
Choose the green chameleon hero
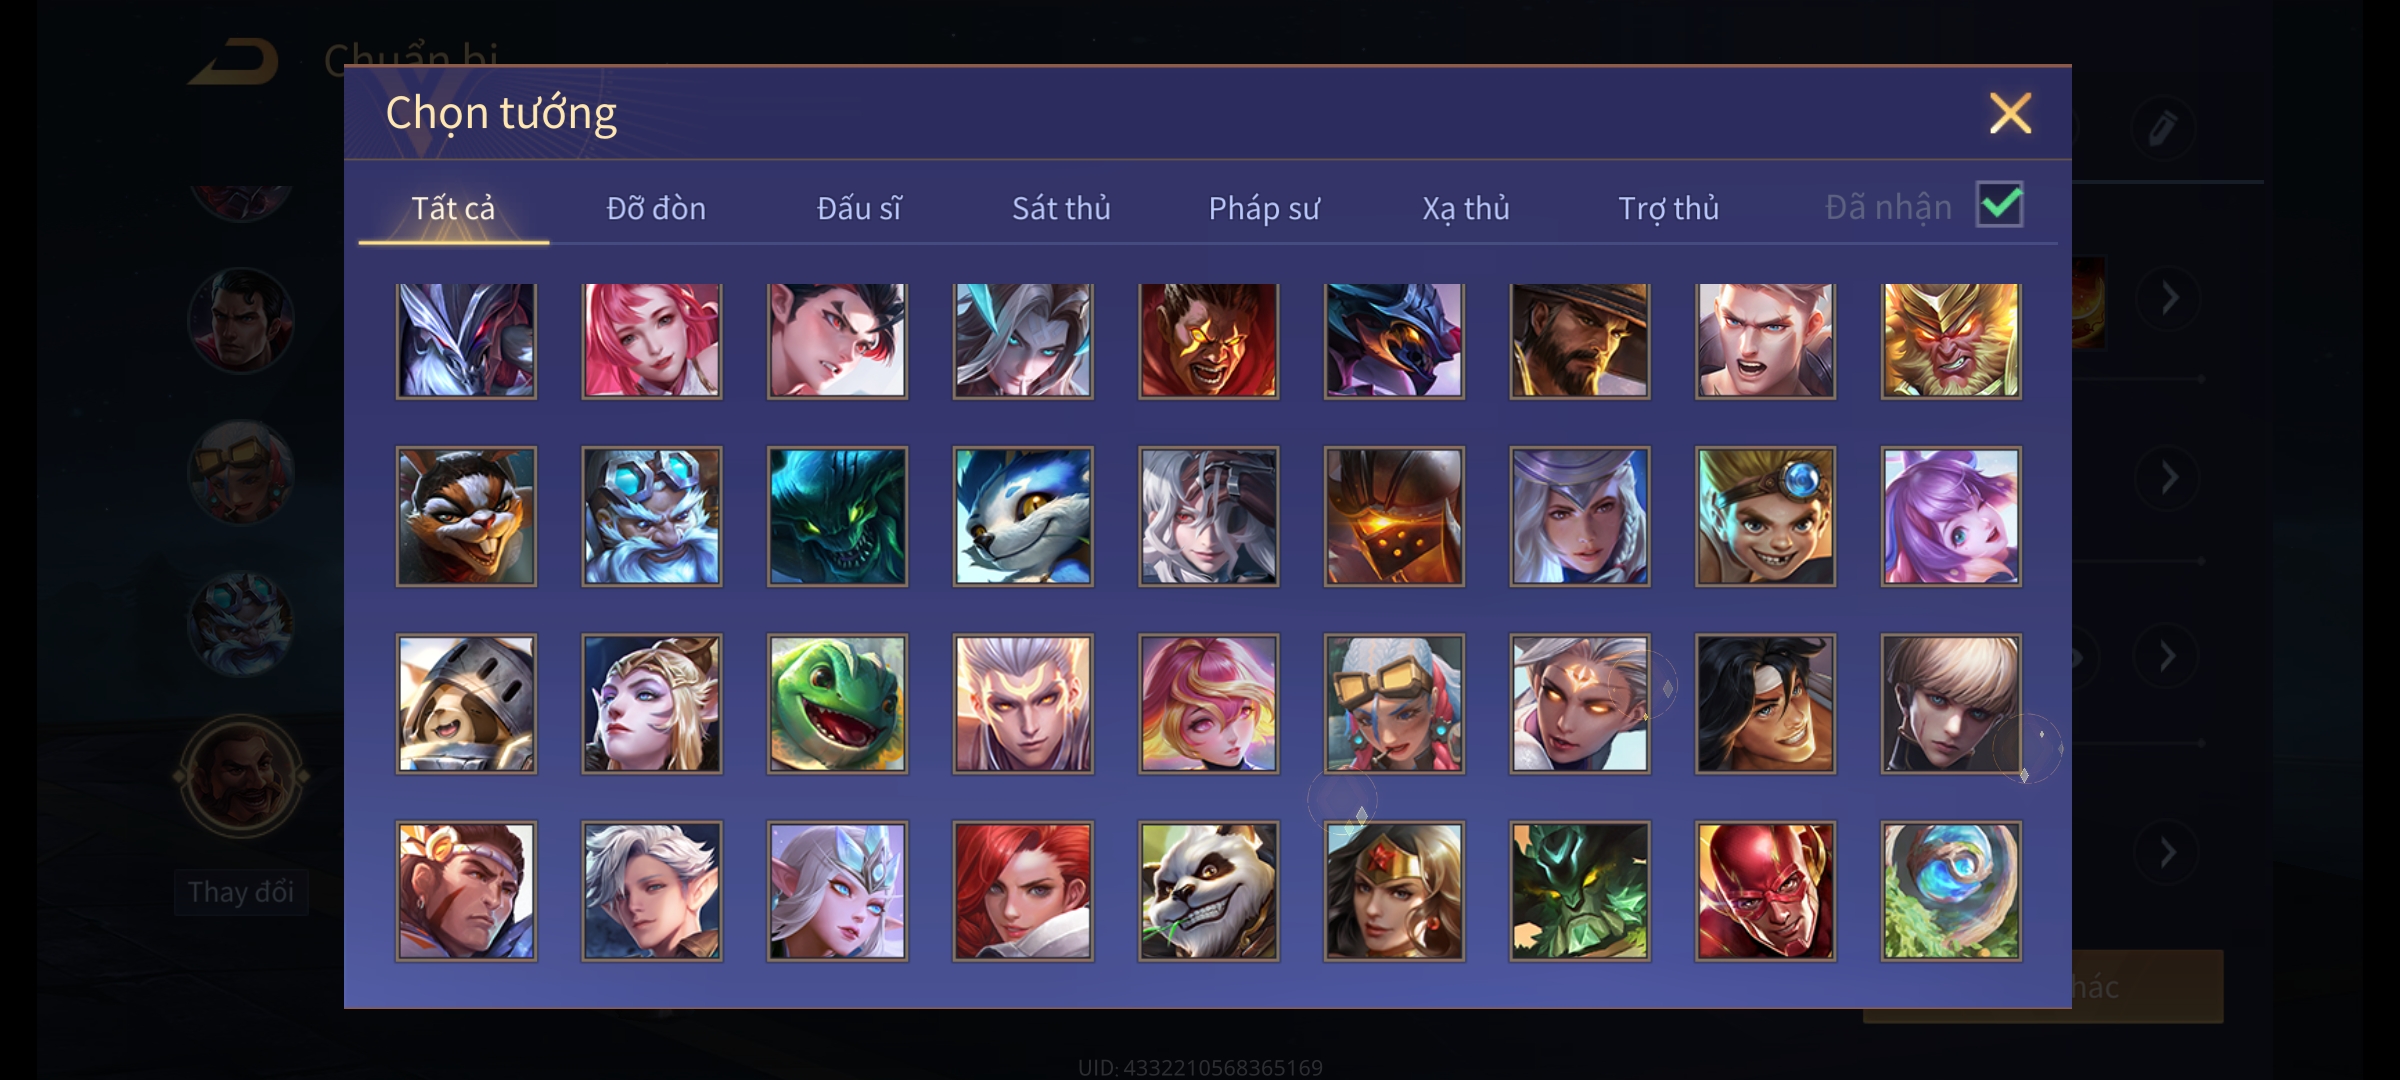pyautogui.click(x=837, y=704)
